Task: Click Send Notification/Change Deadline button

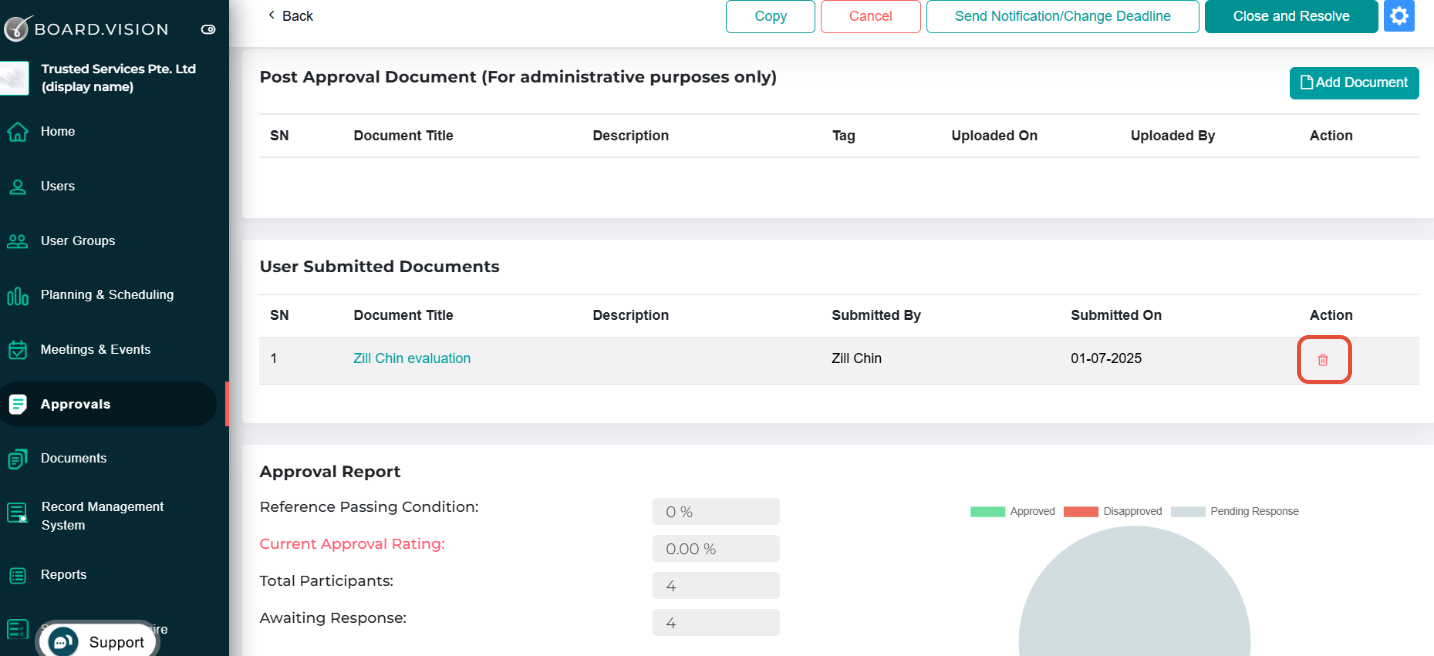Action: tap(1062, 16)
